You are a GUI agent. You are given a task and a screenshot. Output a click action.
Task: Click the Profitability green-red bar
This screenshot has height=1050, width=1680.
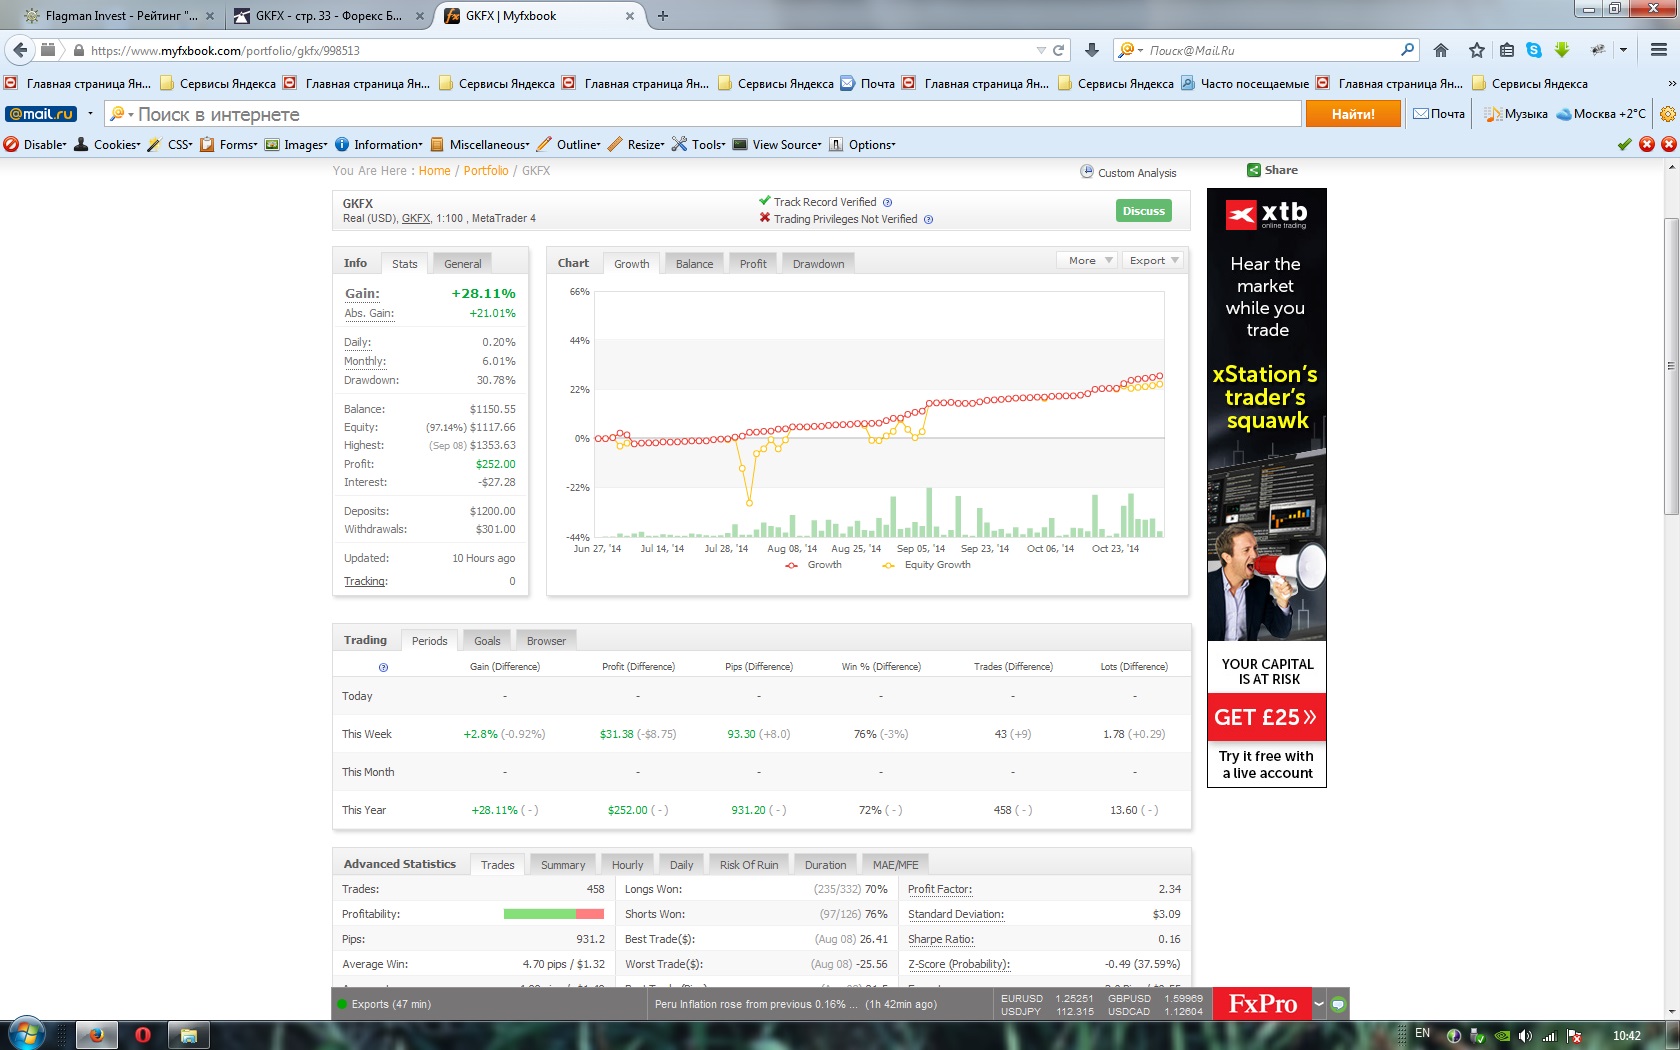coord(553,914)
